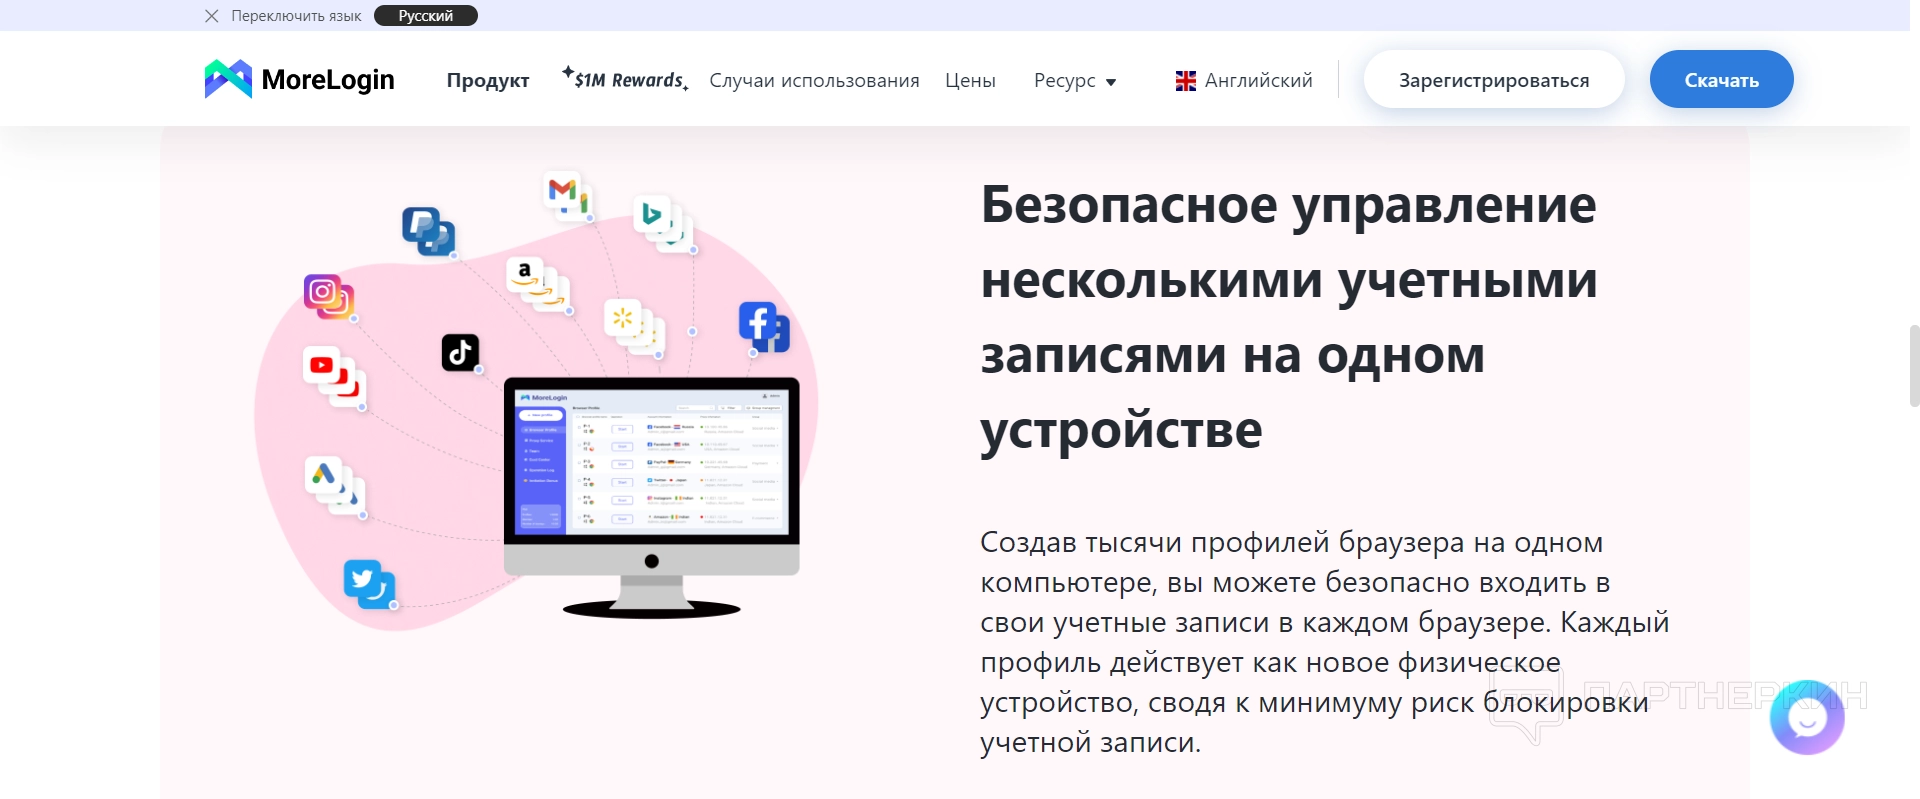Click the Скачать download button
Image resolution: width=1920 pixels, height=799 pixels.
(x=1721, y=80)
